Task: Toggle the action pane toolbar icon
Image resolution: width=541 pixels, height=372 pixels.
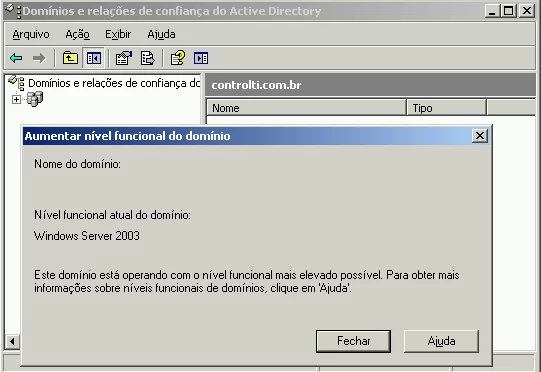Action: tap(201, 58)
